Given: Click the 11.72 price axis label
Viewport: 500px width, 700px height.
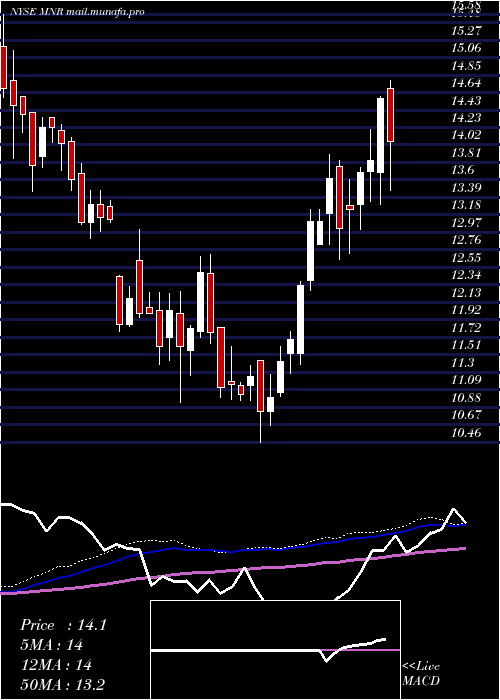Looking at the screenshot, I should pos(467,328).
